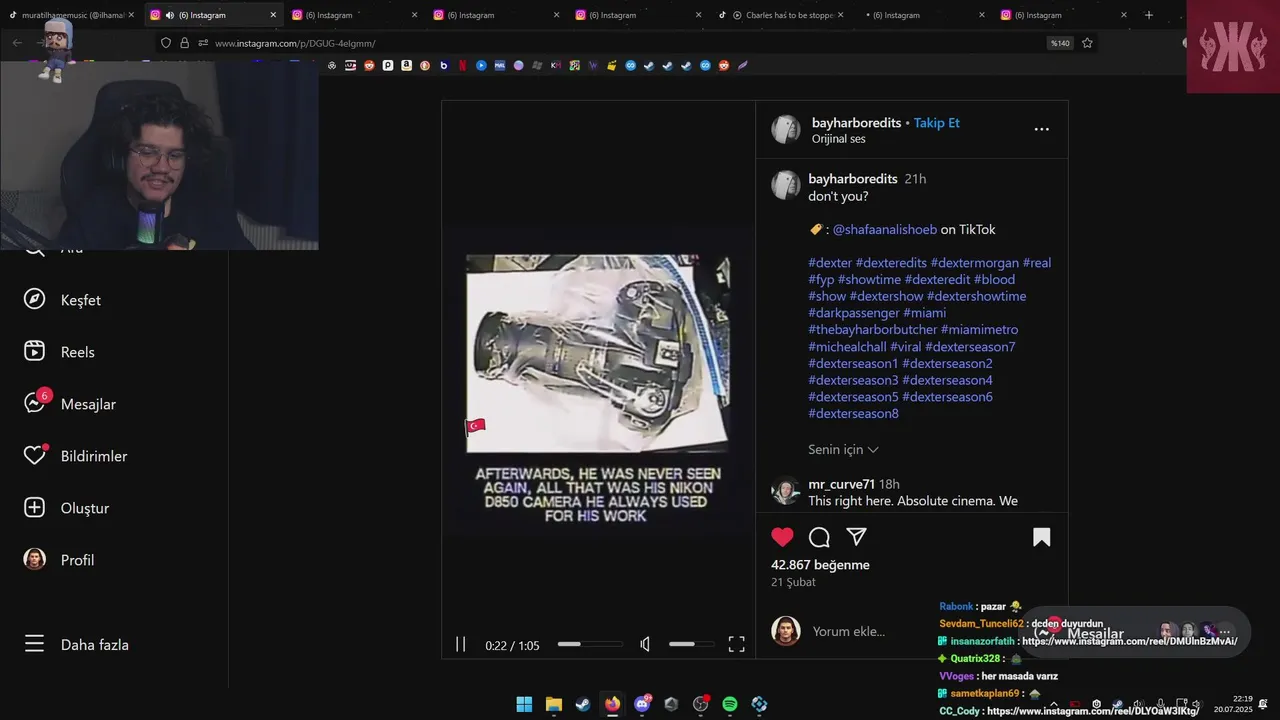Open @shafaanalishoeb mention link
Screen dimensions: 1280x720
[884, 230]
